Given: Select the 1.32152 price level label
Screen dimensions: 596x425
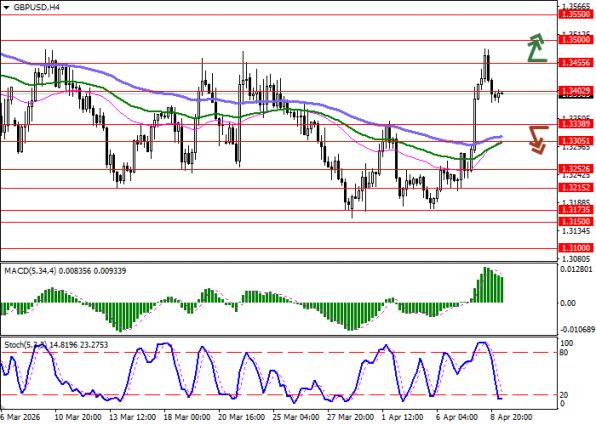Looking at the screenshot, I should point(576,187).
